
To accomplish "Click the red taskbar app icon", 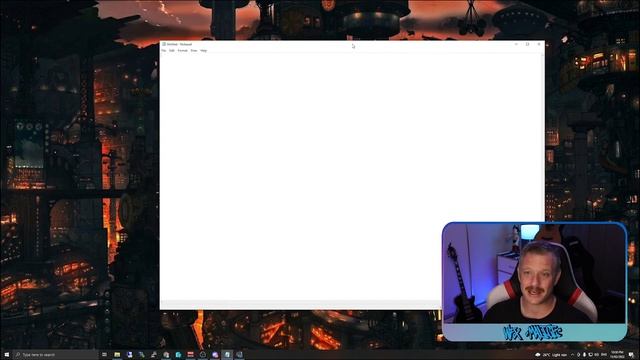I will pyautogui.click(x=190, y=355).
